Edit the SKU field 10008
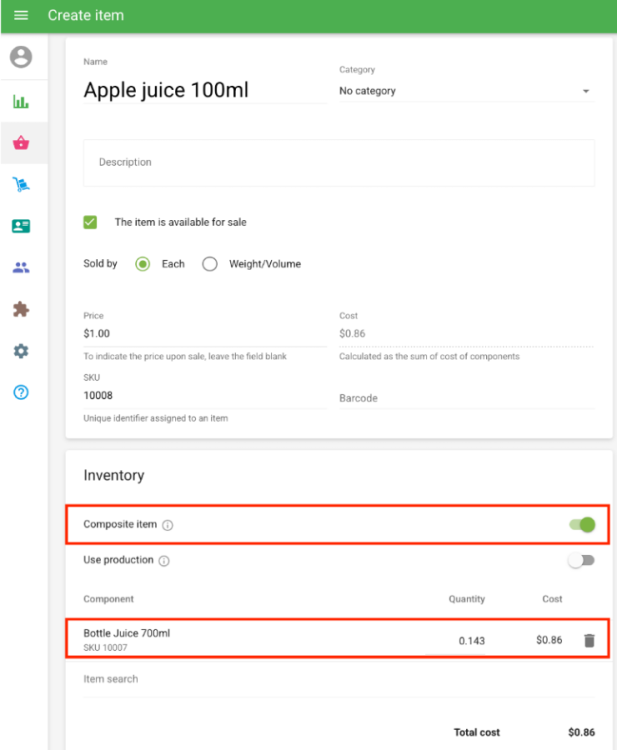Screen dimensions: 617x750 pyautogui.click(x=205, y=396)
